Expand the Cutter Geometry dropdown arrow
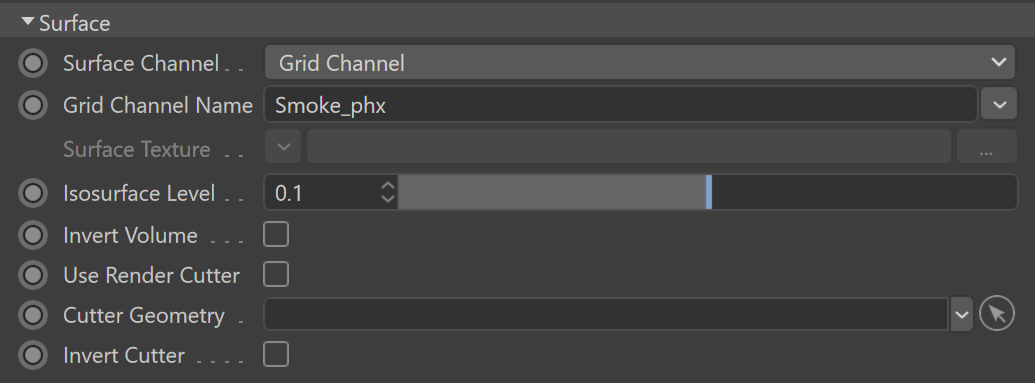1035x383 pixels. [961, 314]
